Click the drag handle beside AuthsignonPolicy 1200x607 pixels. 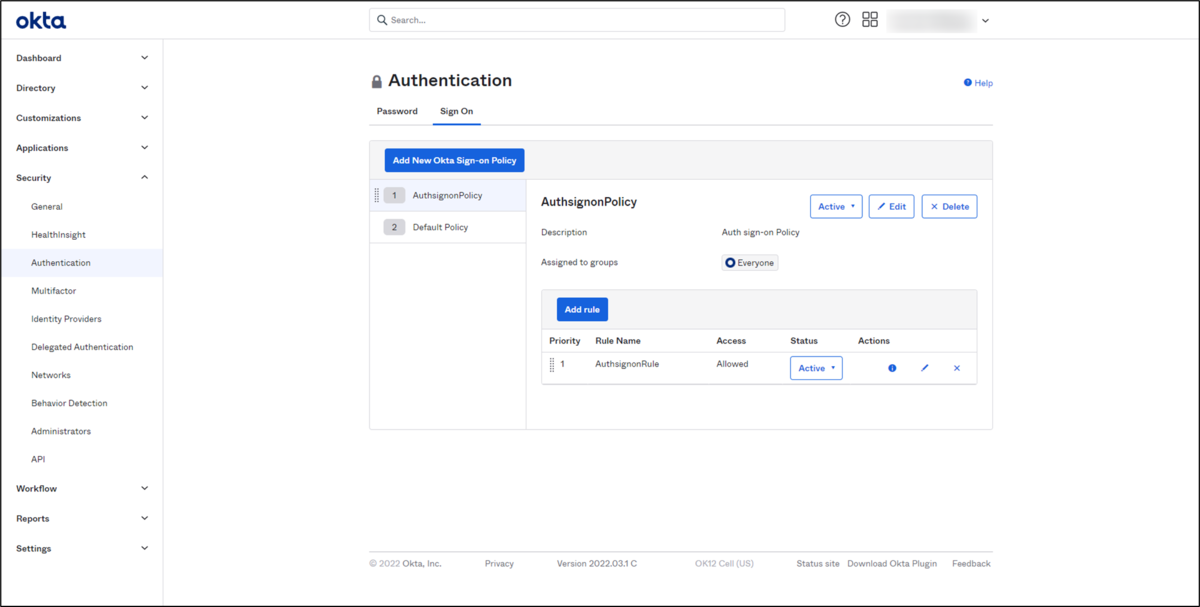coord(377,195)
